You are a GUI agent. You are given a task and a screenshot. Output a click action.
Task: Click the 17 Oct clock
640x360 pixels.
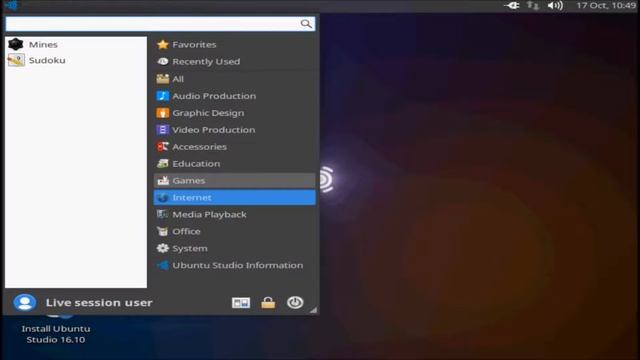tap(606, 5)
